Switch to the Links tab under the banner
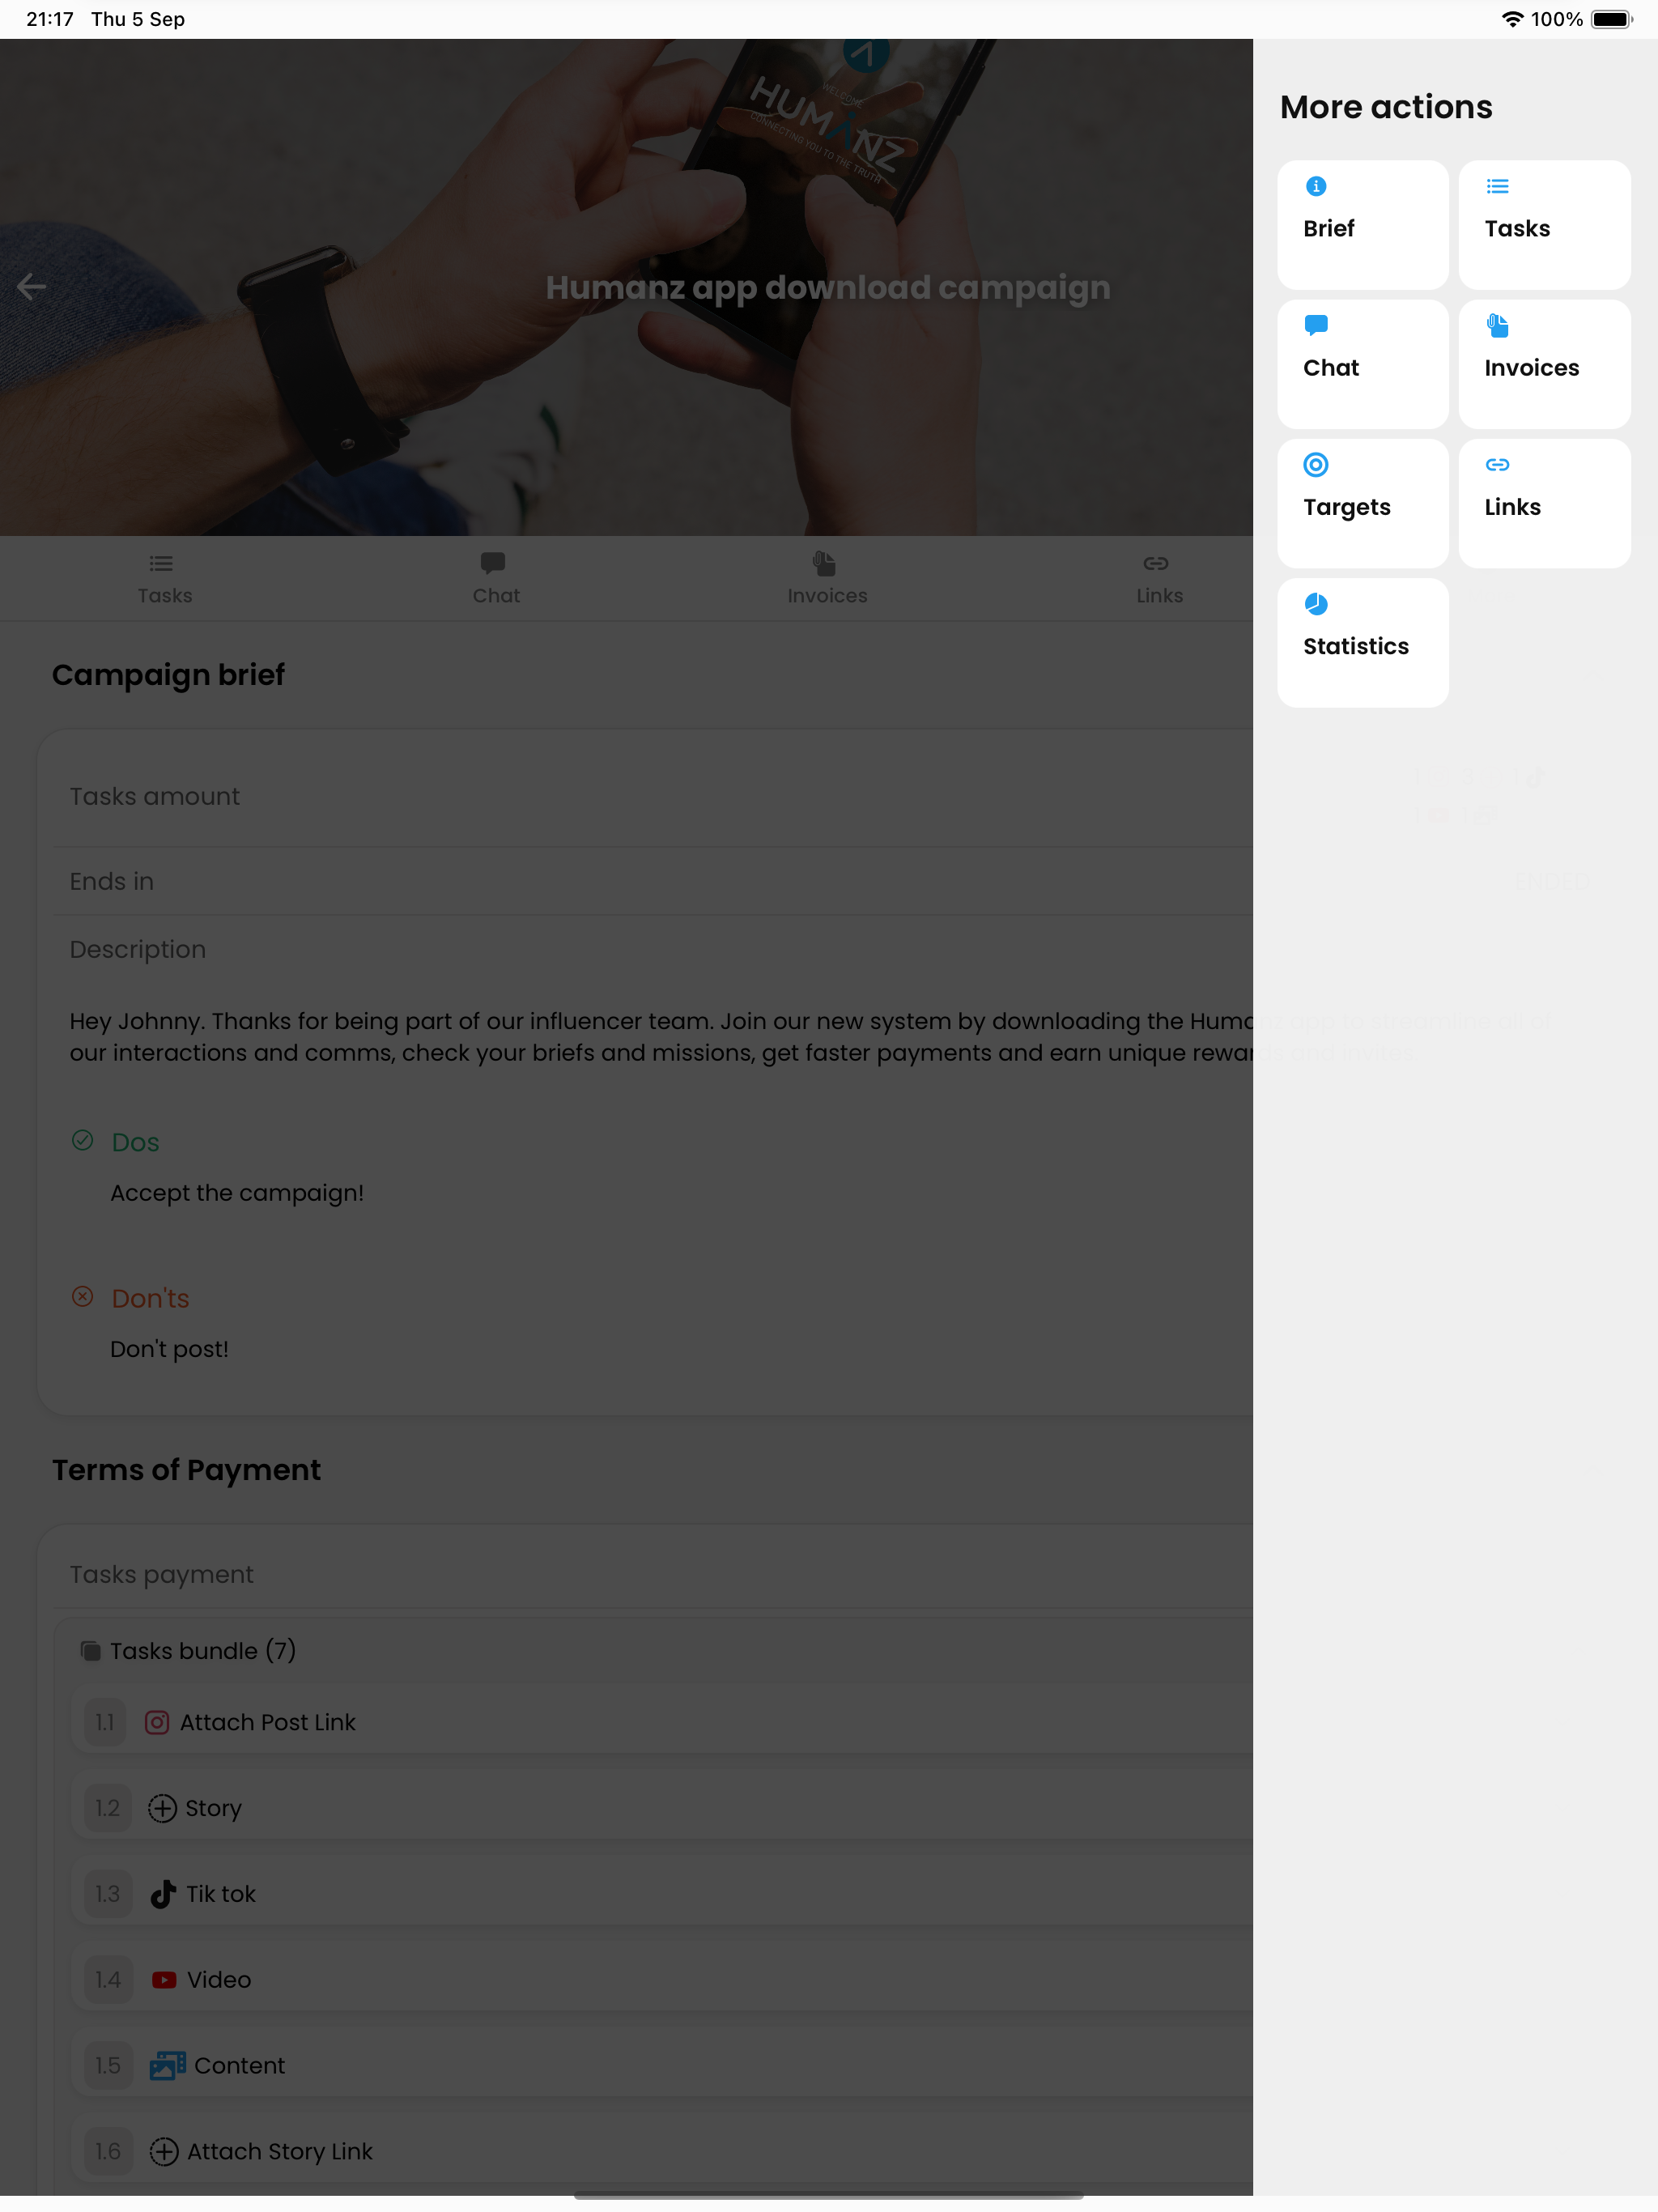The width and height of the screenshot is (1658, 2212). coord(1159,578)
